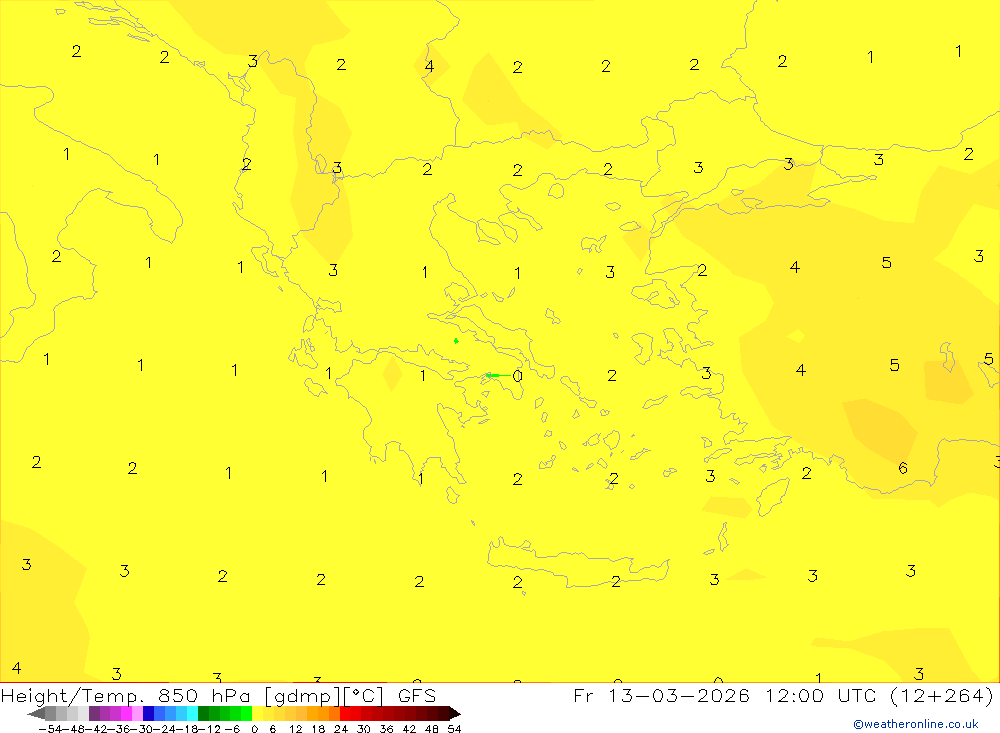The image size is (1000, 733).
Task: Click the 0 value next to the green arrow
Action: point(517,376)
